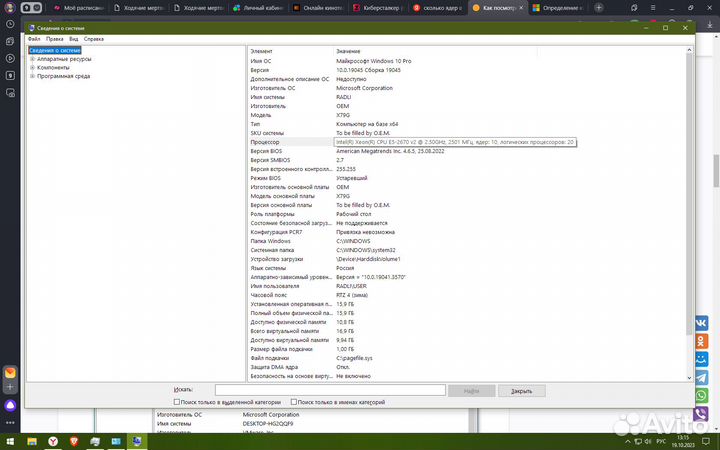Click the 'Искать' search input field
Viewport: 720px width, 450px height.
(330, 390)
